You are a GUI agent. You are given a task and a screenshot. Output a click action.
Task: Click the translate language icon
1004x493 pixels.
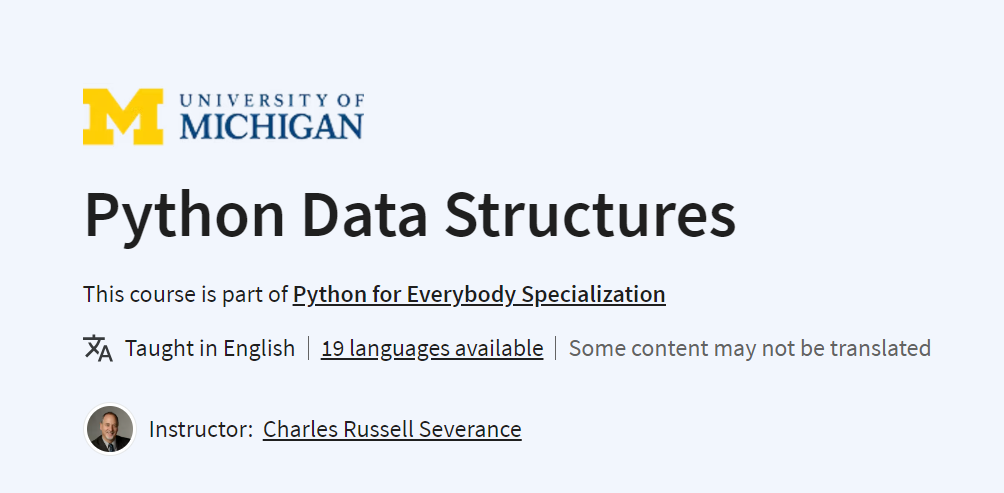point(98,348)
